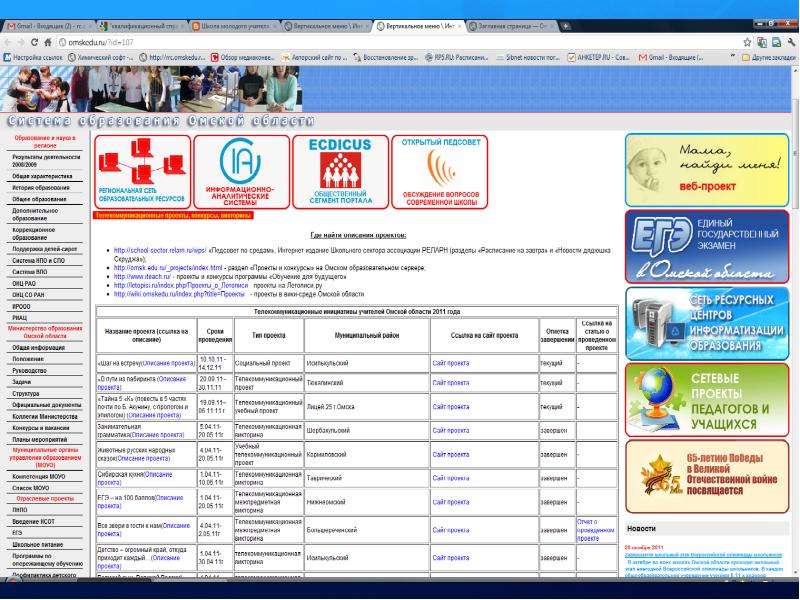Open 'Сайт проекта' link in Лицей 25 row
This screenshot has width=800, height=600.
pyautogui.click(x=451, y=407)
